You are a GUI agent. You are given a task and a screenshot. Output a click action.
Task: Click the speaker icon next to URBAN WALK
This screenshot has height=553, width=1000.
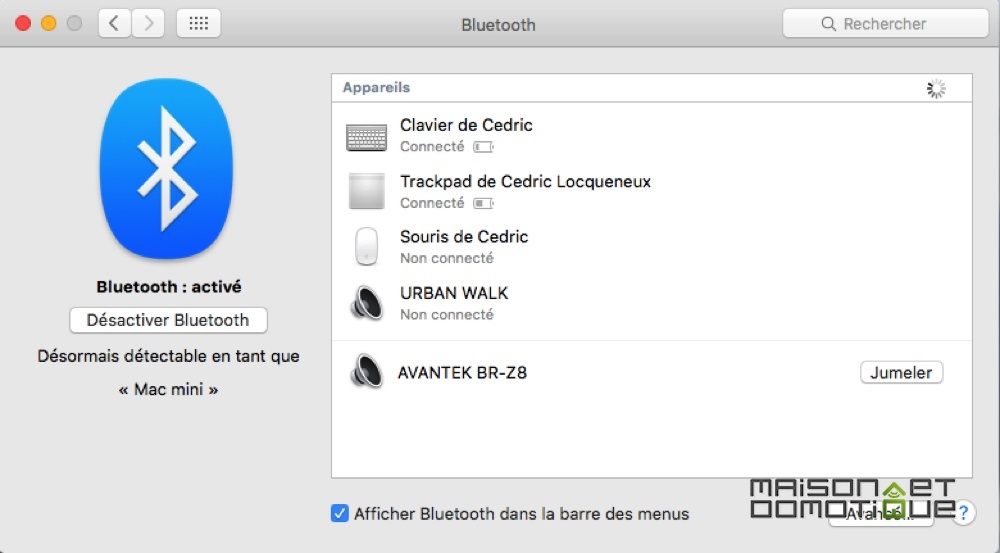click(x=367, y=302)
